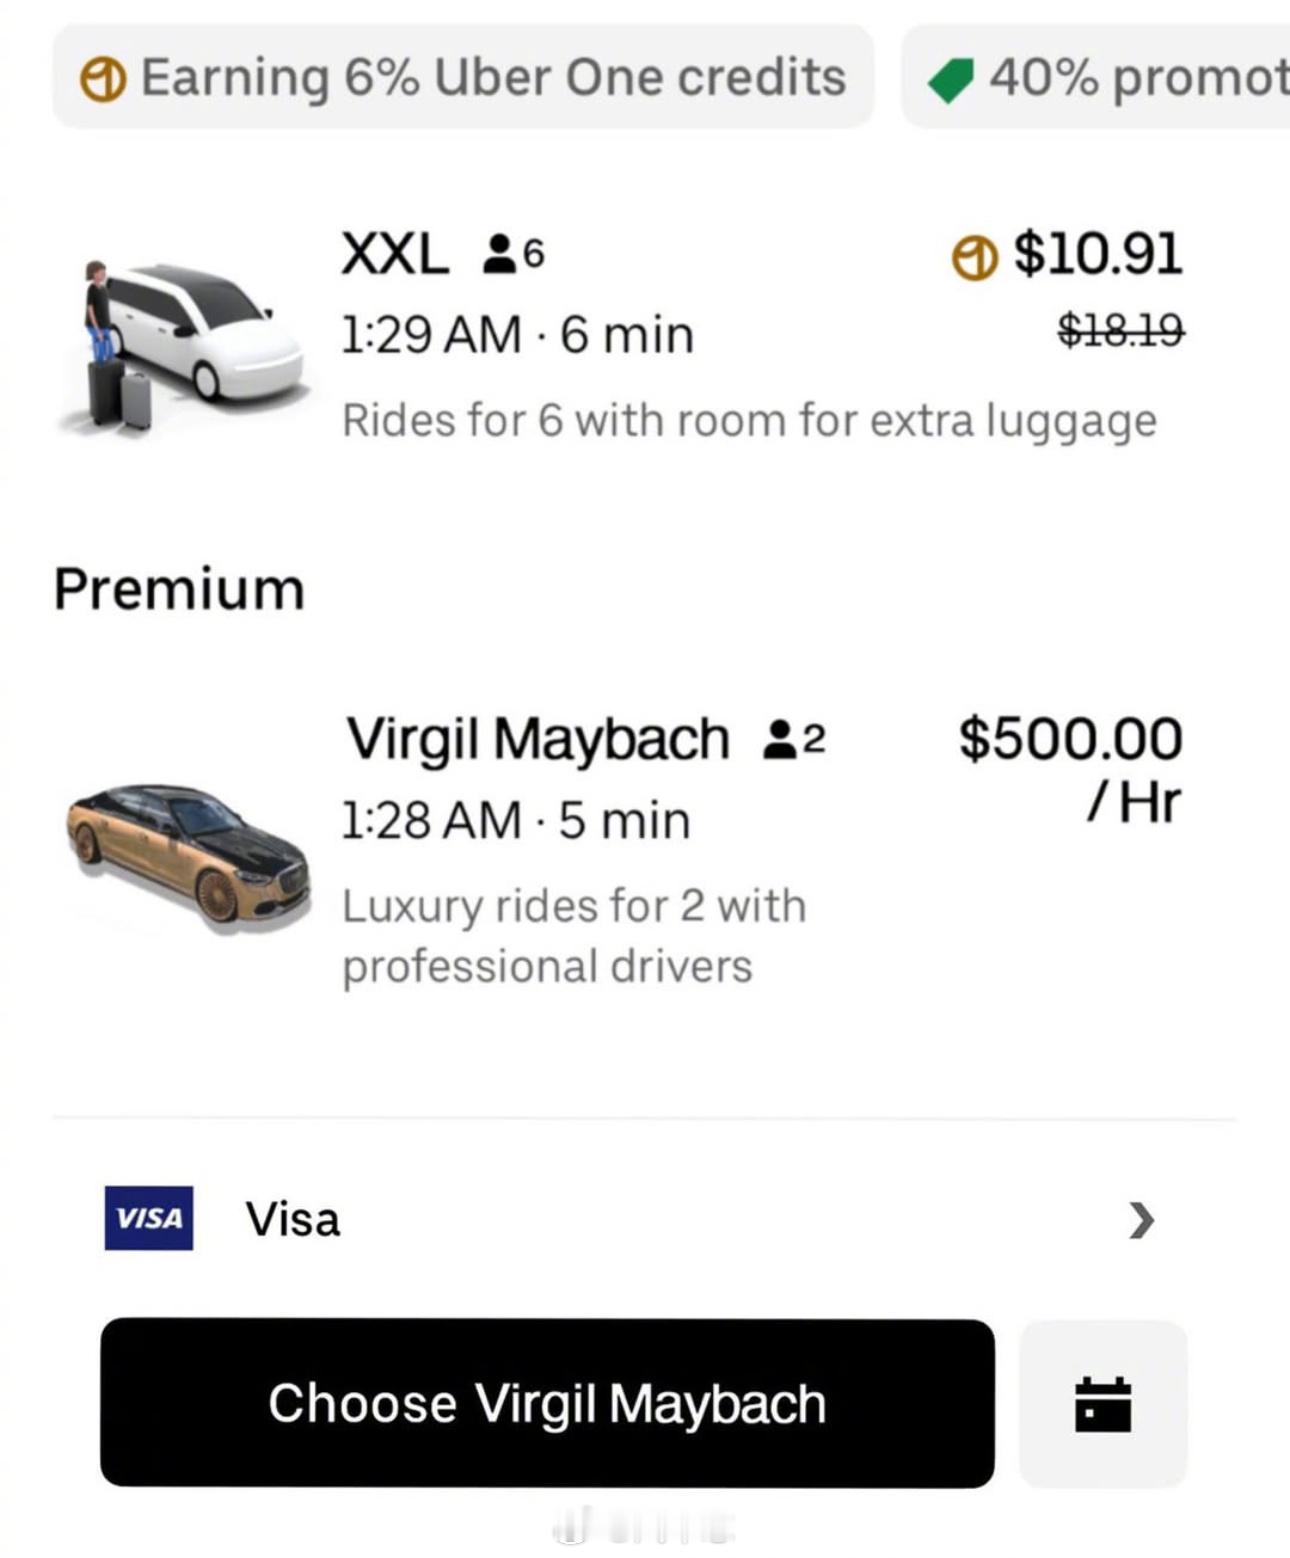This screenshot has width=1290, height=1558.
Task: Tap the Premium section header
Action: (179, 588)
